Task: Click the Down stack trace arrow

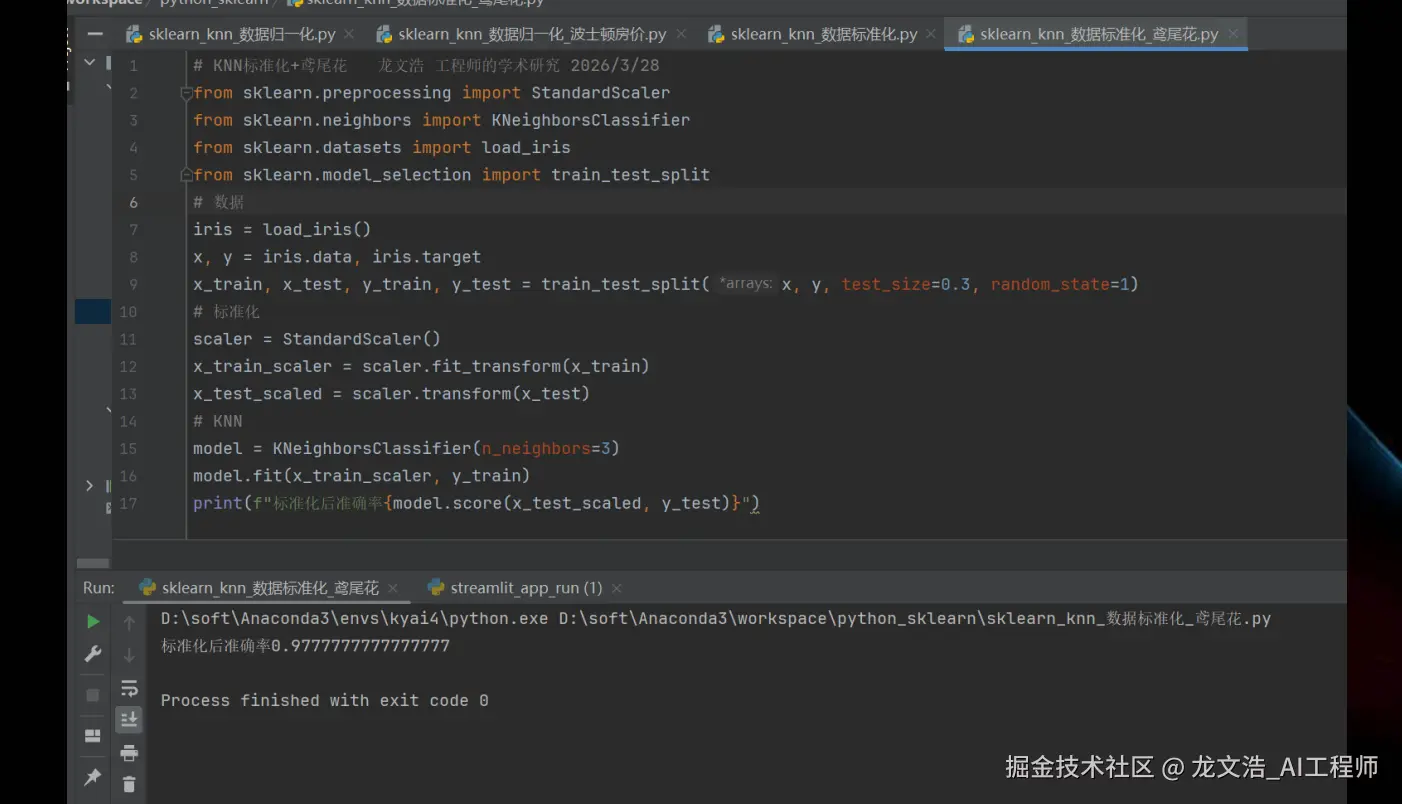Action: (129, 656)
